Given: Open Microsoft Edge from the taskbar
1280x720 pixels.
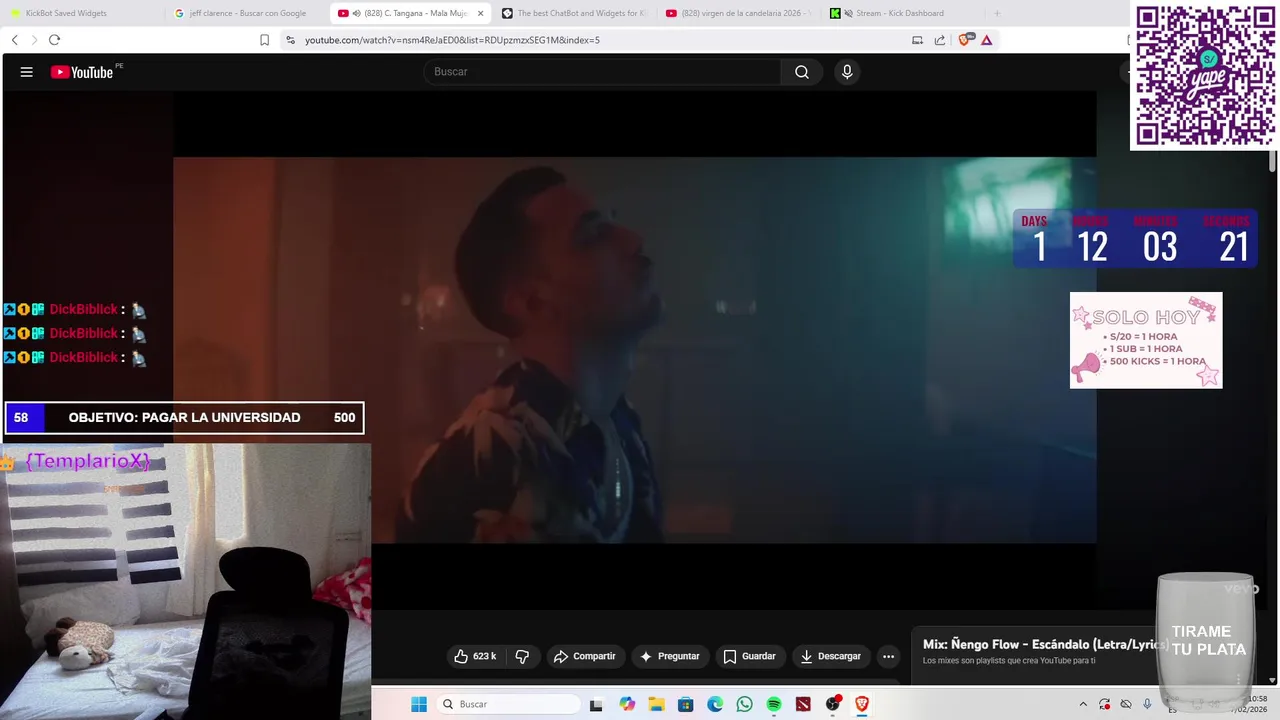Looking at the screenshot, I should [715, 704].
